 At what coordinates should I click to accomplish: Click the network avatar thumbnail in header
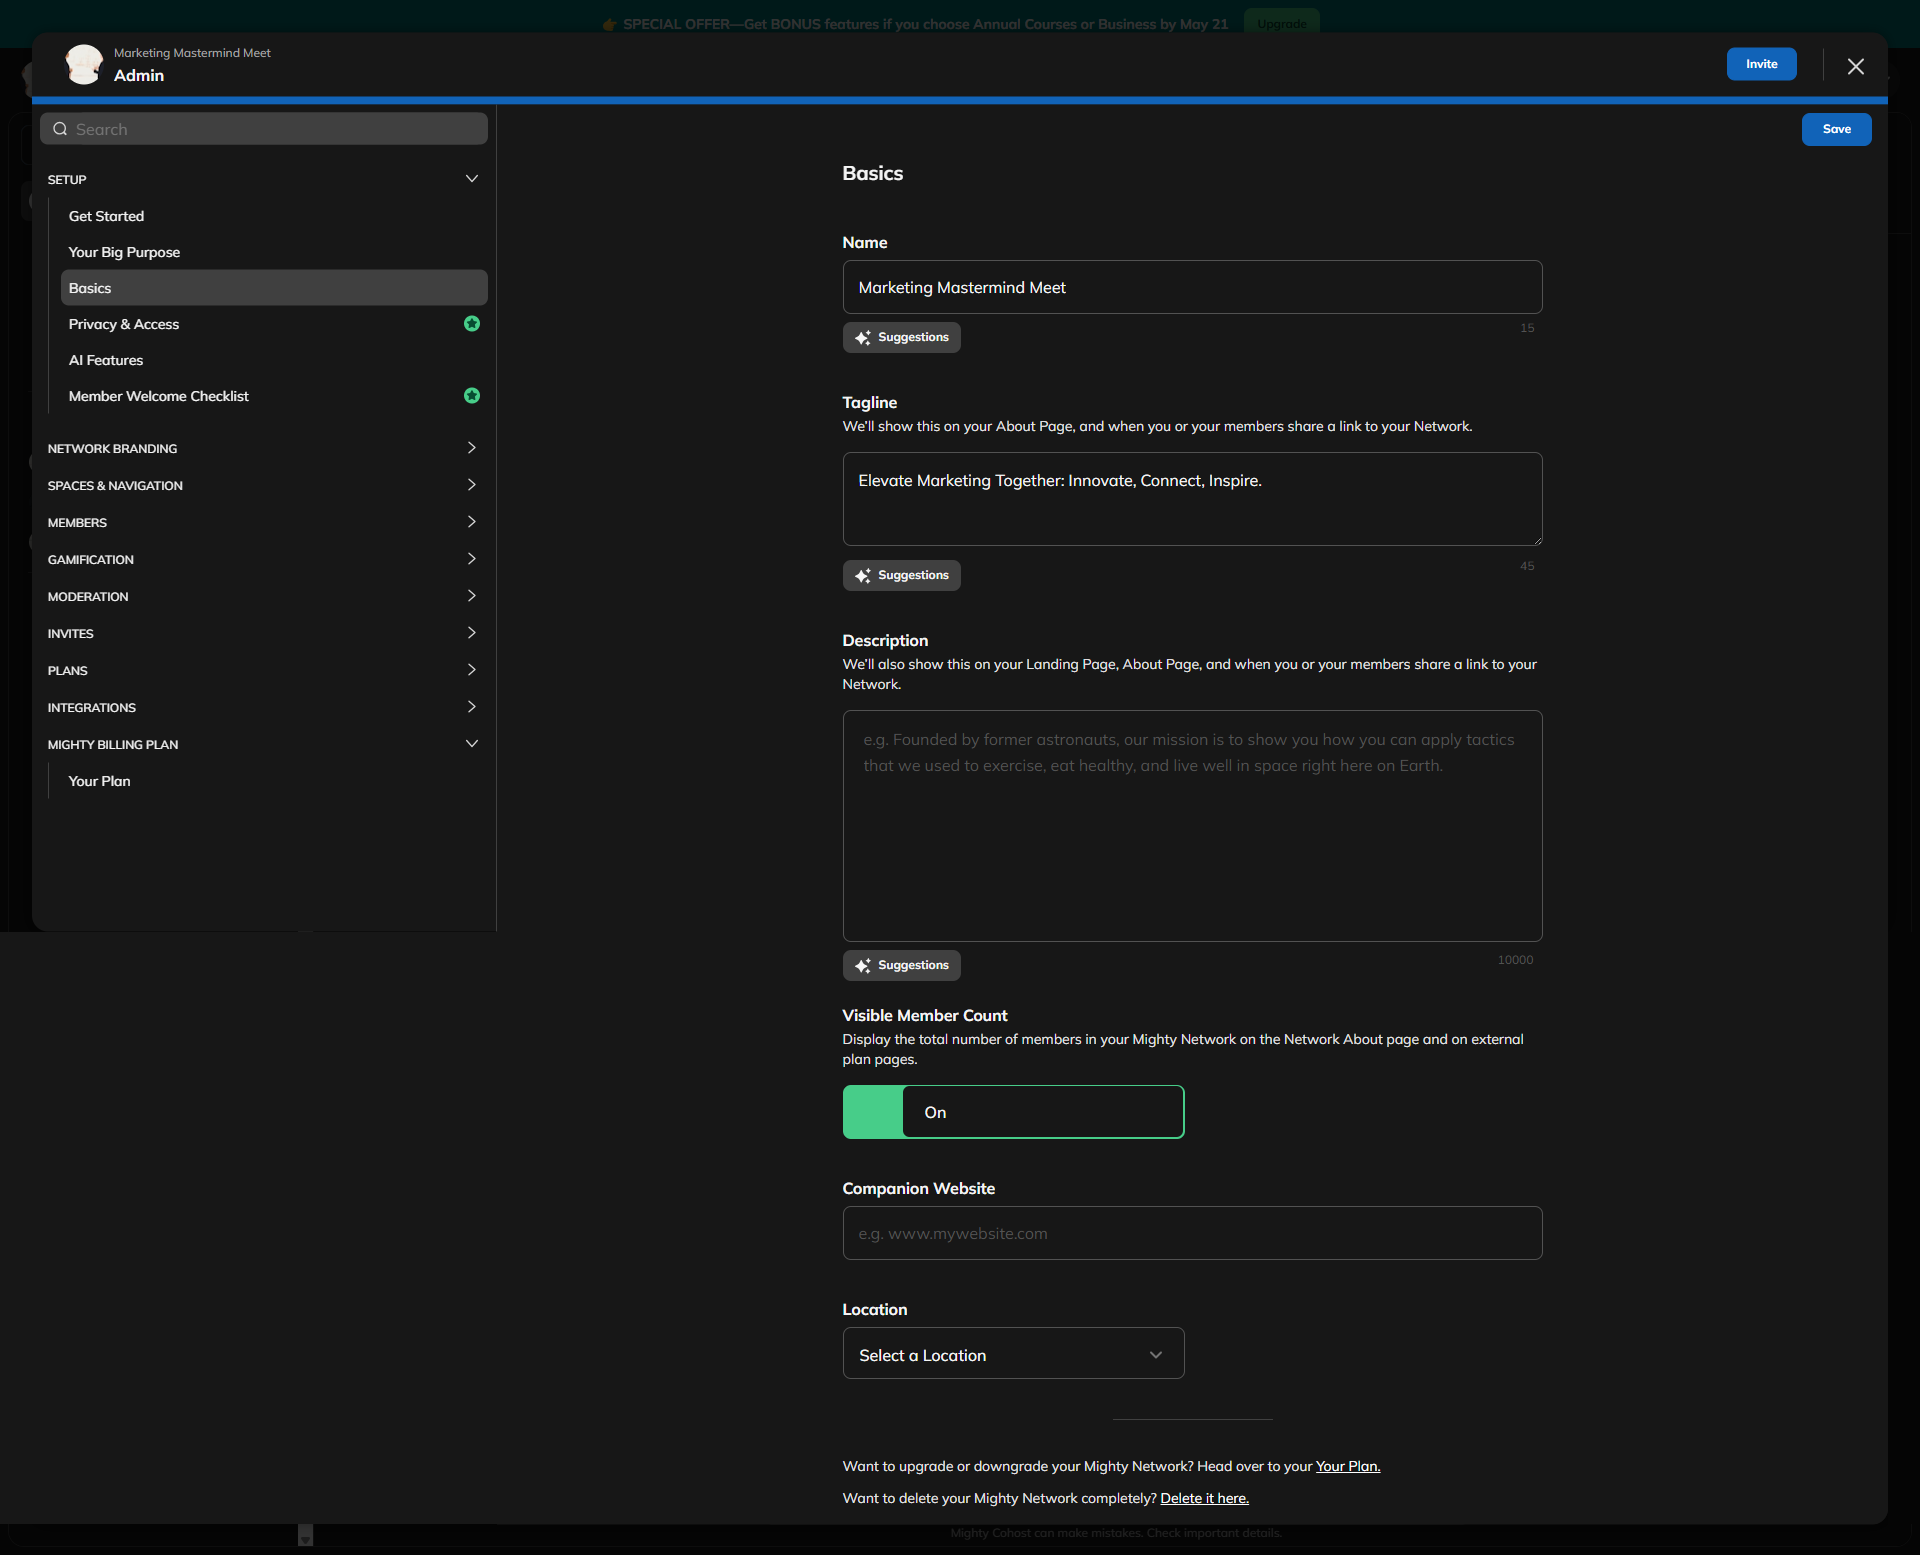pos(84,65)
